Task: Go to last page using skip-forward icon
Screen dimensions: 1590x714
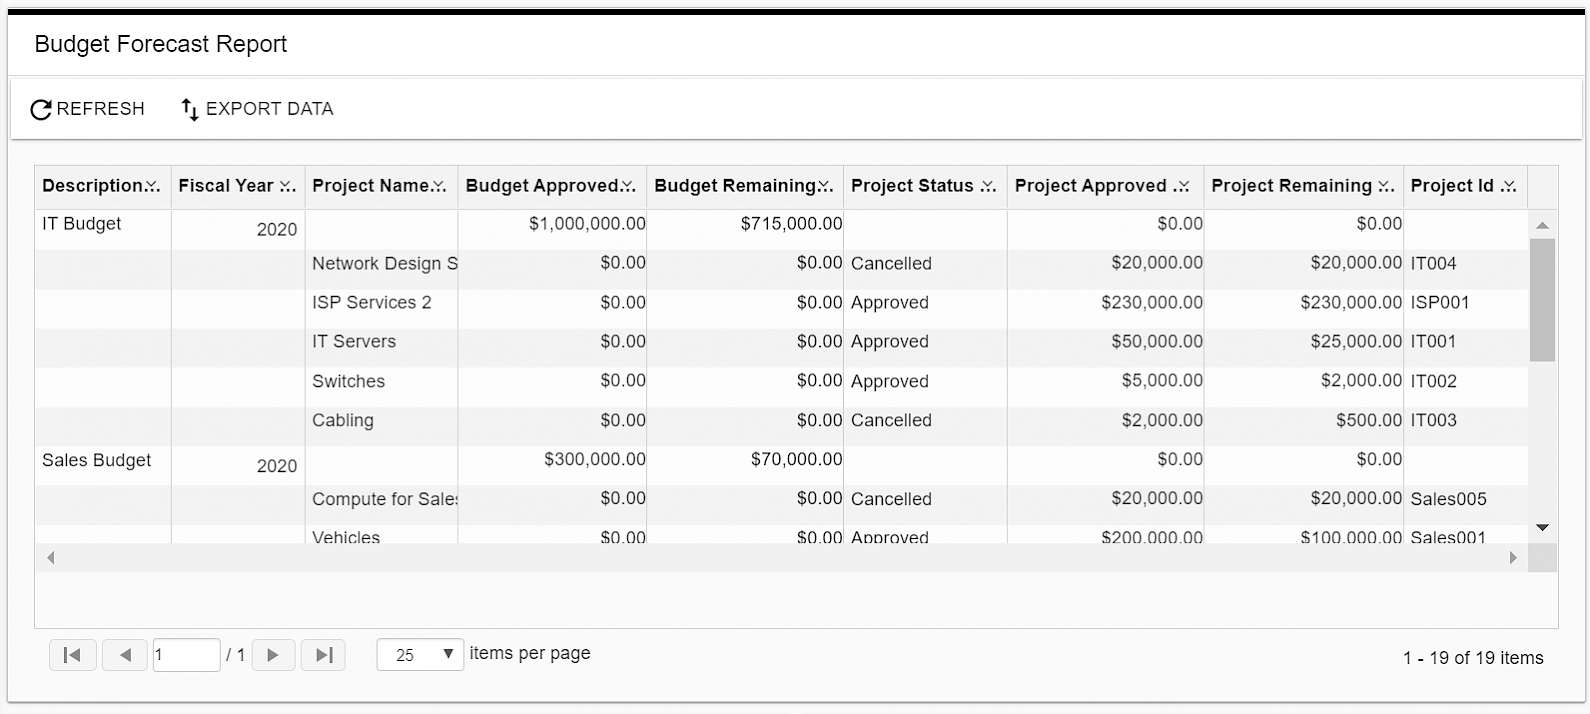Action: (323, 654)
